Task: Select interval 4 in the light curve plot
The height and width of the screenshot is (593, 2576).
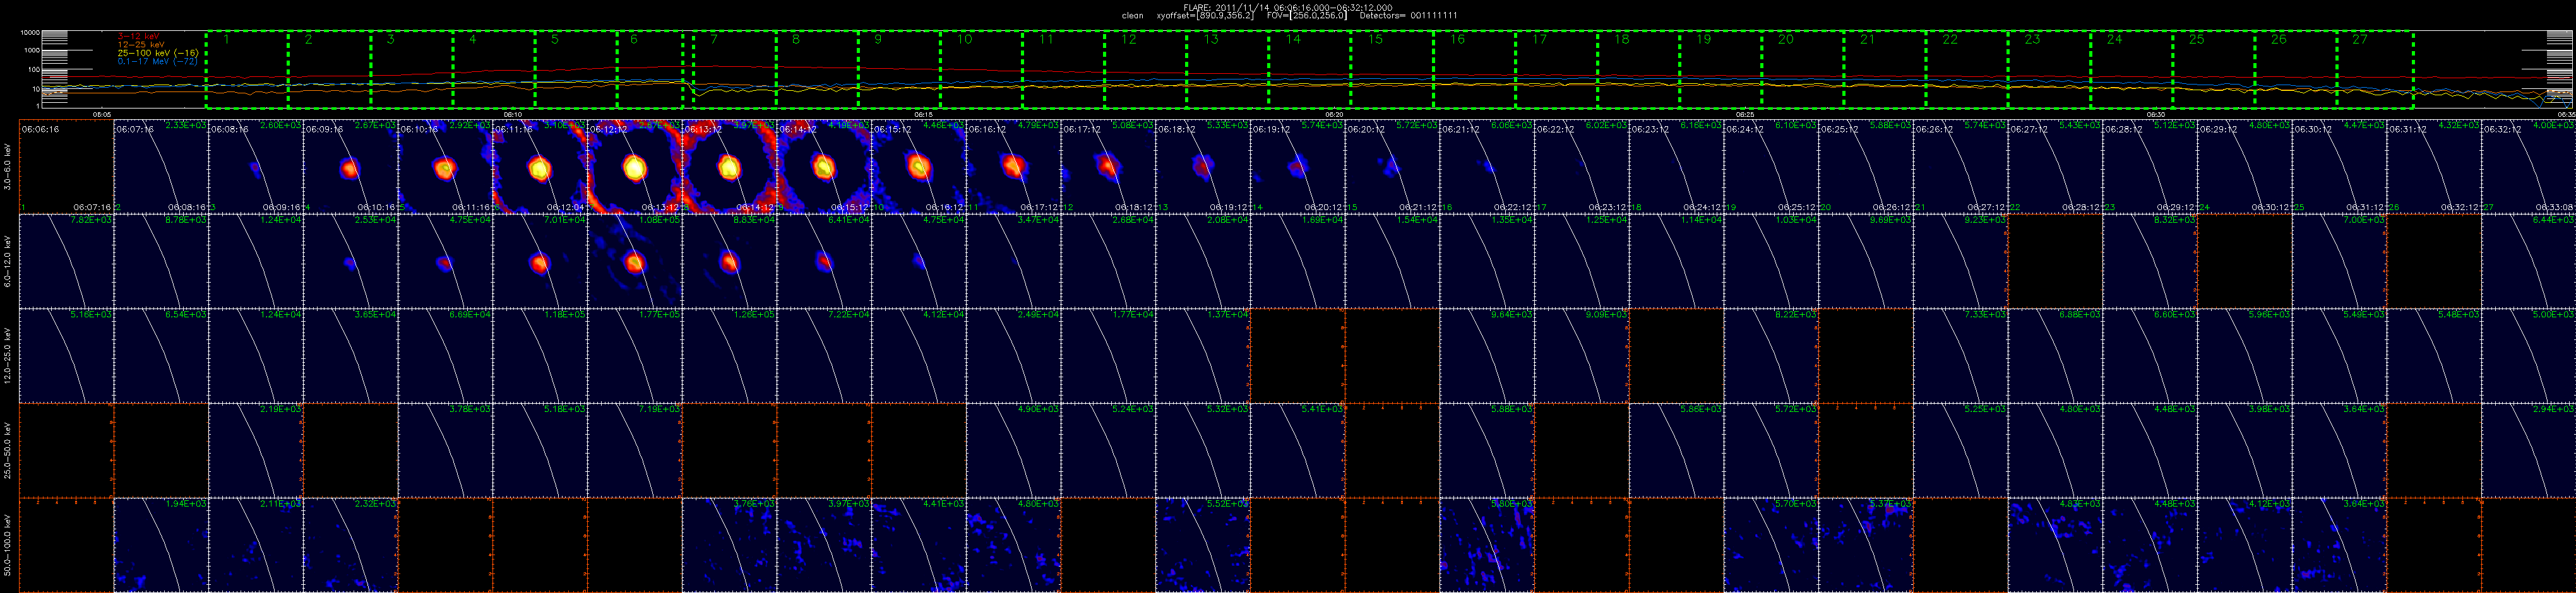Action: pyautogui.click(x=494, y=69)
